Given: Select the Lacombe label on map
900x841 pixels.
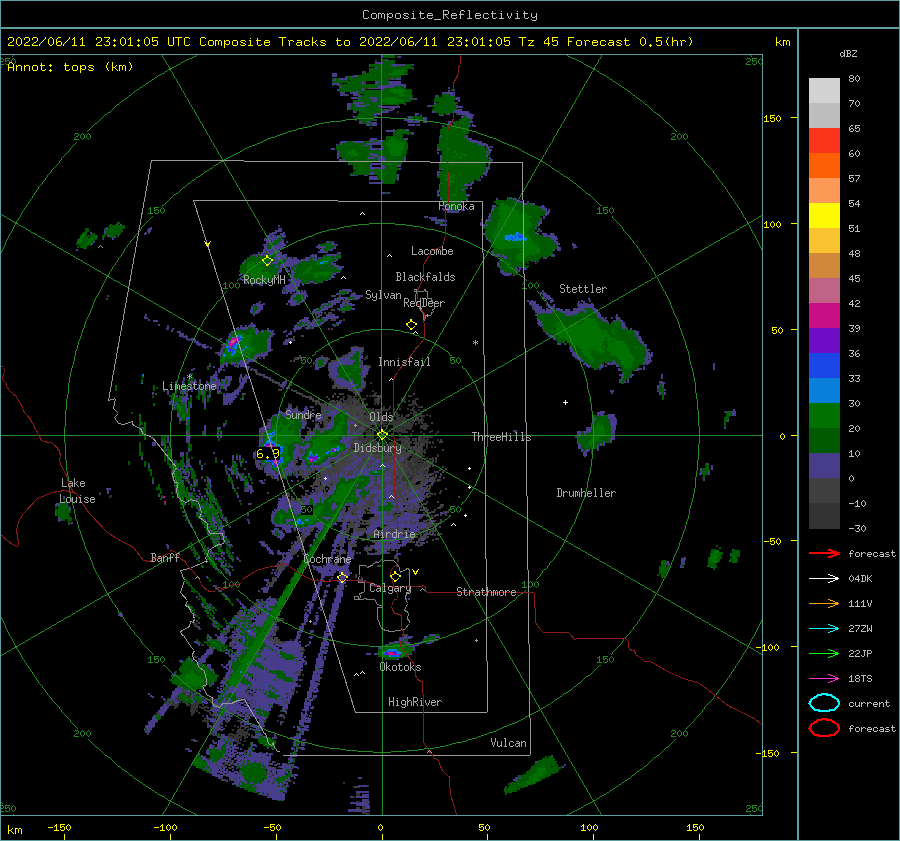Looking at the screenshot, I should 432,251.
